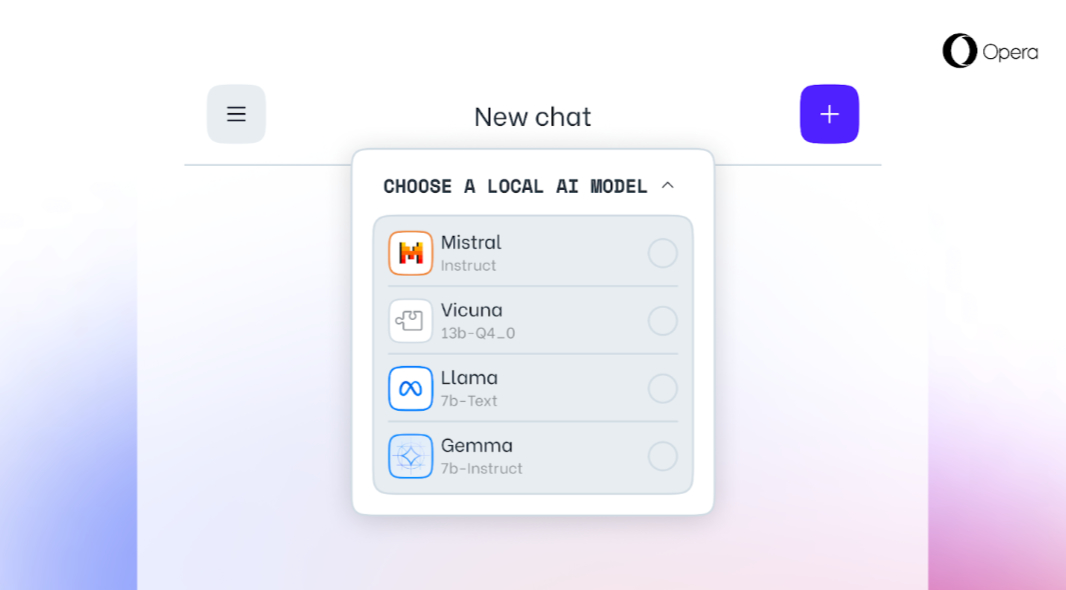
Task: Click the Mistral model icon
Action: pos(410,253)
